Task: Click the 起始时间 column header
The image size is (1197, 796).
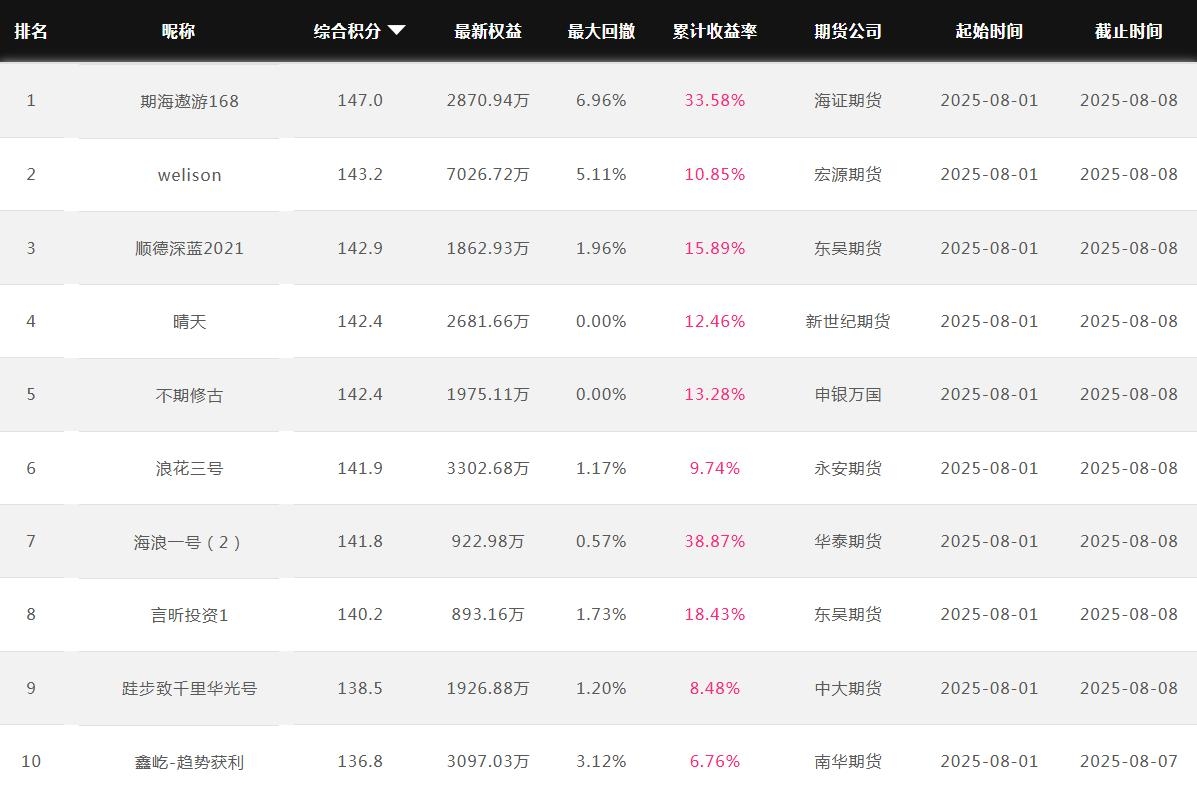Action: (x=989, y=31)
